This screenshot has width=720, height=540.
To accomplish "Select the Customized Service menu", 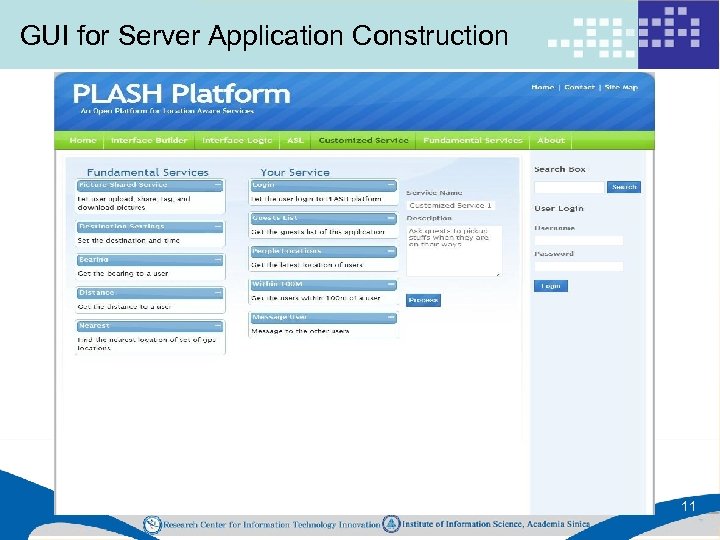I will point(363,141).
